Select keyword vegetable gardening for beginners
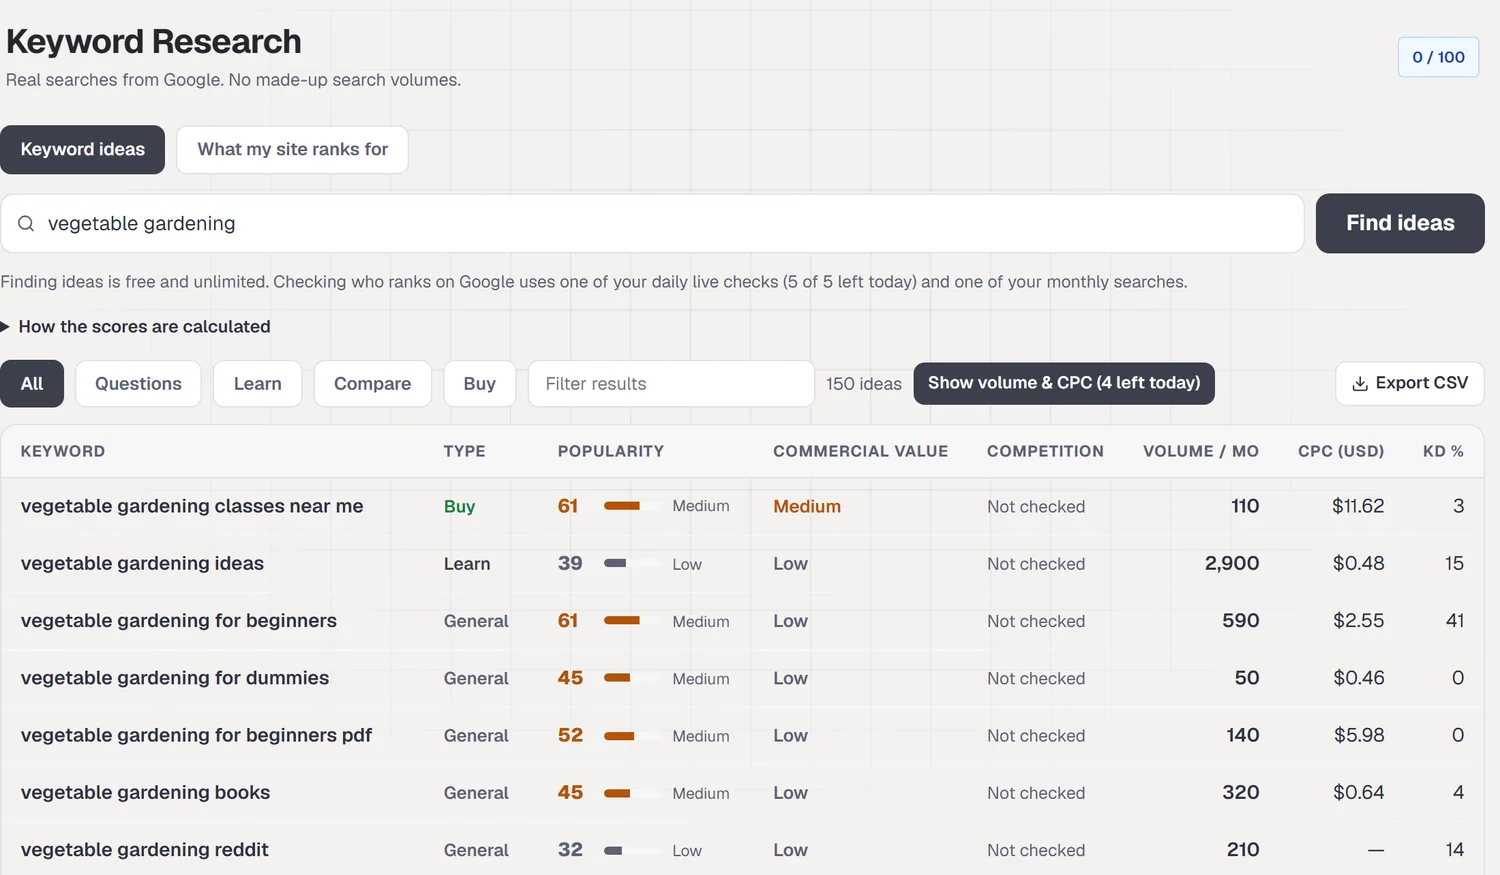 (x=178, y=620)
